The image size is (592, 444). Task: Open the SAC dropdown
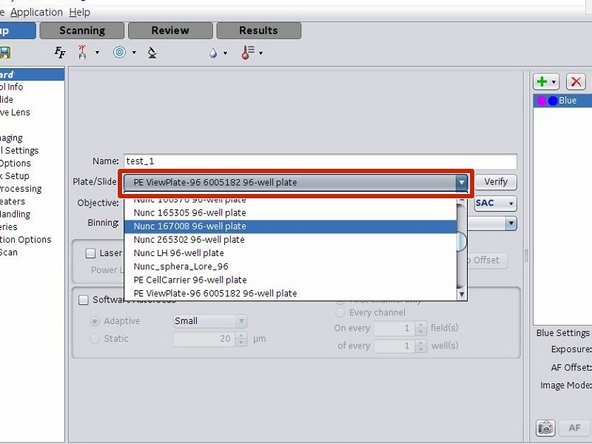pos(495,203)
